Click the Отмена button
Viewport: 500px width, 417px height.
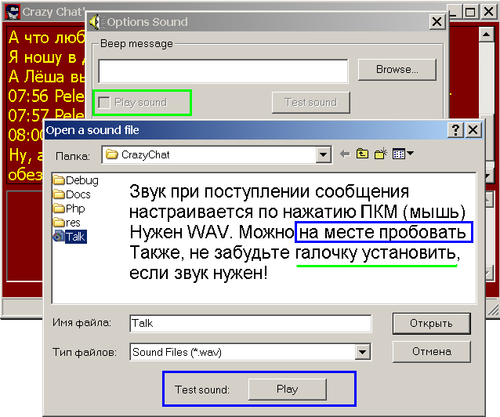point(432,351)
